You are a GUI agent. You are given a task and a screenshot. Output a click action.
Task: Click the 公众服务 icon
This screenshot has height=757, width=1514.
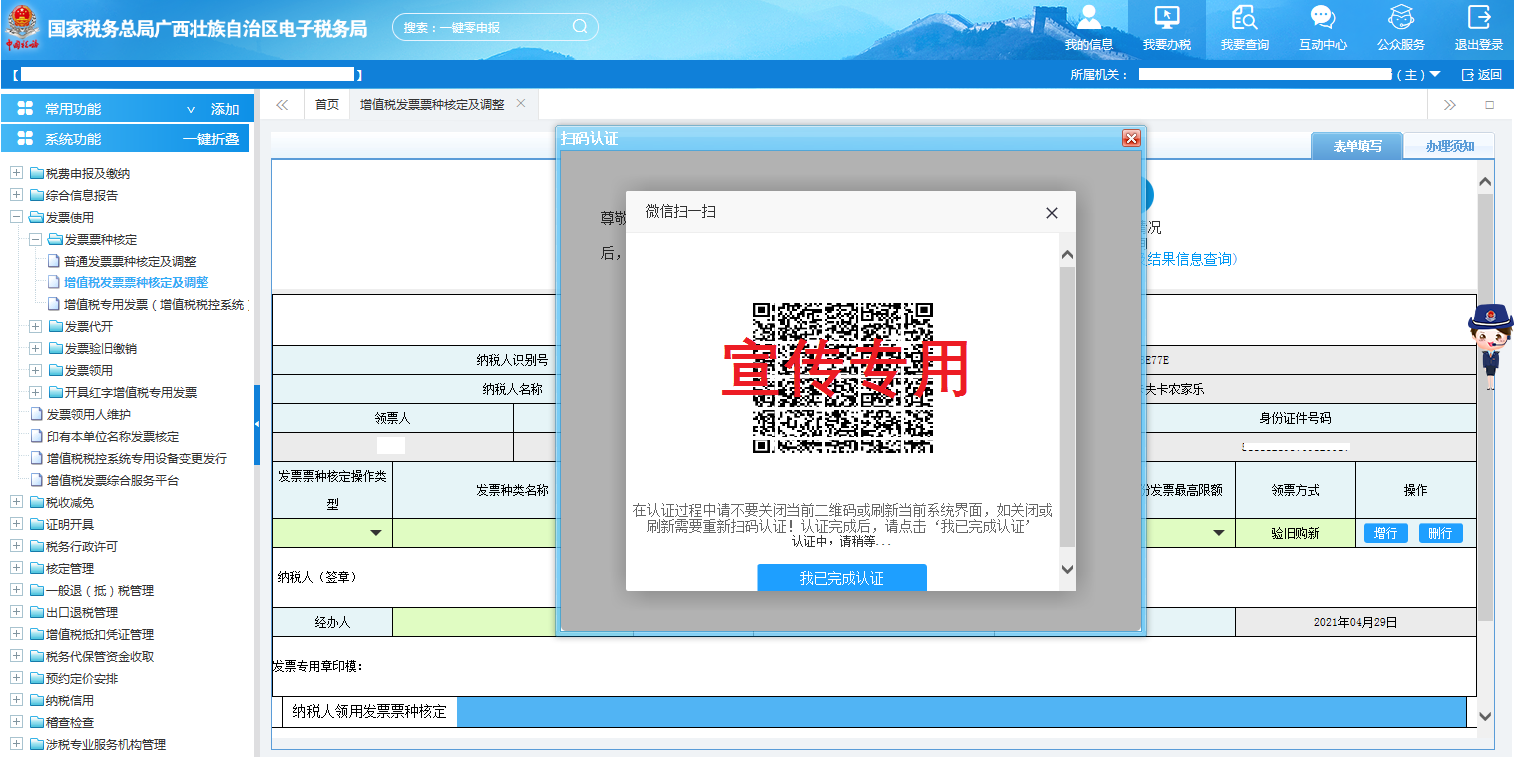[x=1400, y=19]
